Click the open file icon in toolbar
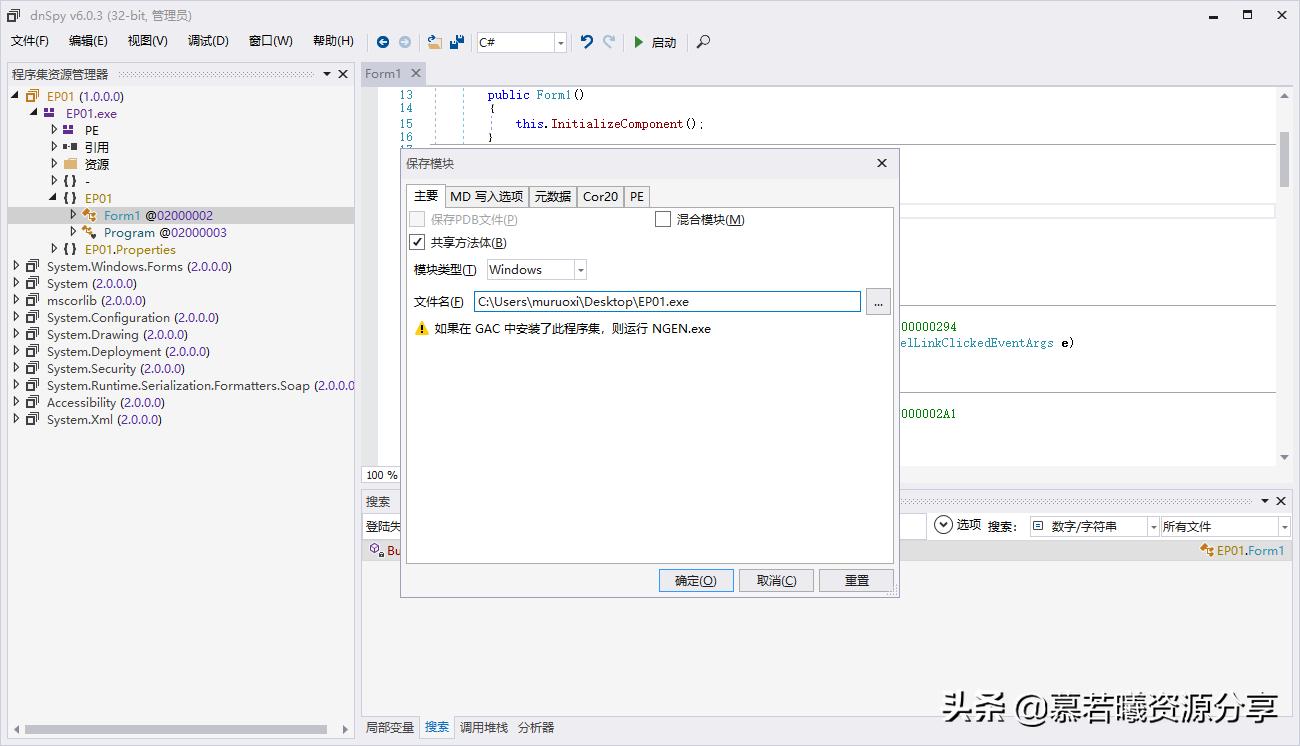Image resolution: width=1300 pixels, height=746 pixels. (435, 42)
